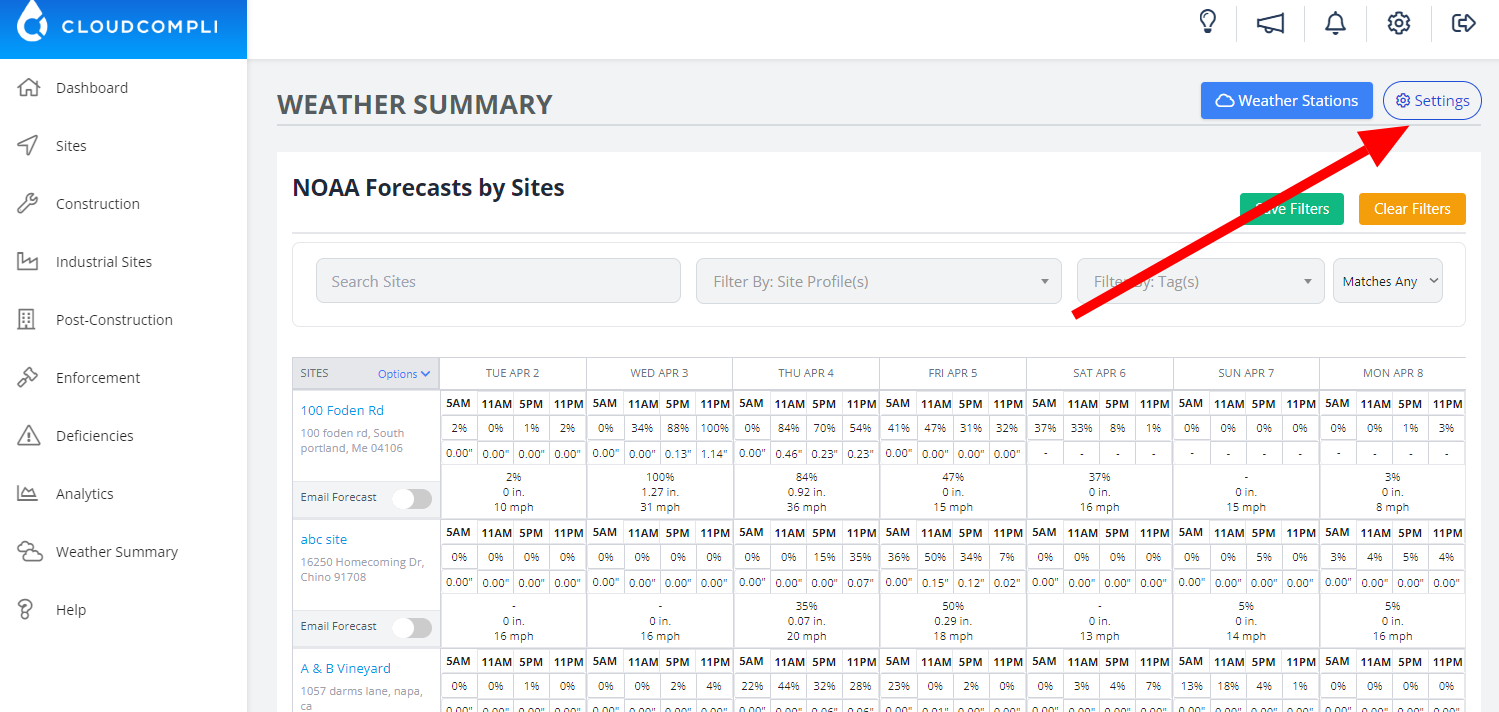Open the 100 Foden Rd site link

click(342, 410)
